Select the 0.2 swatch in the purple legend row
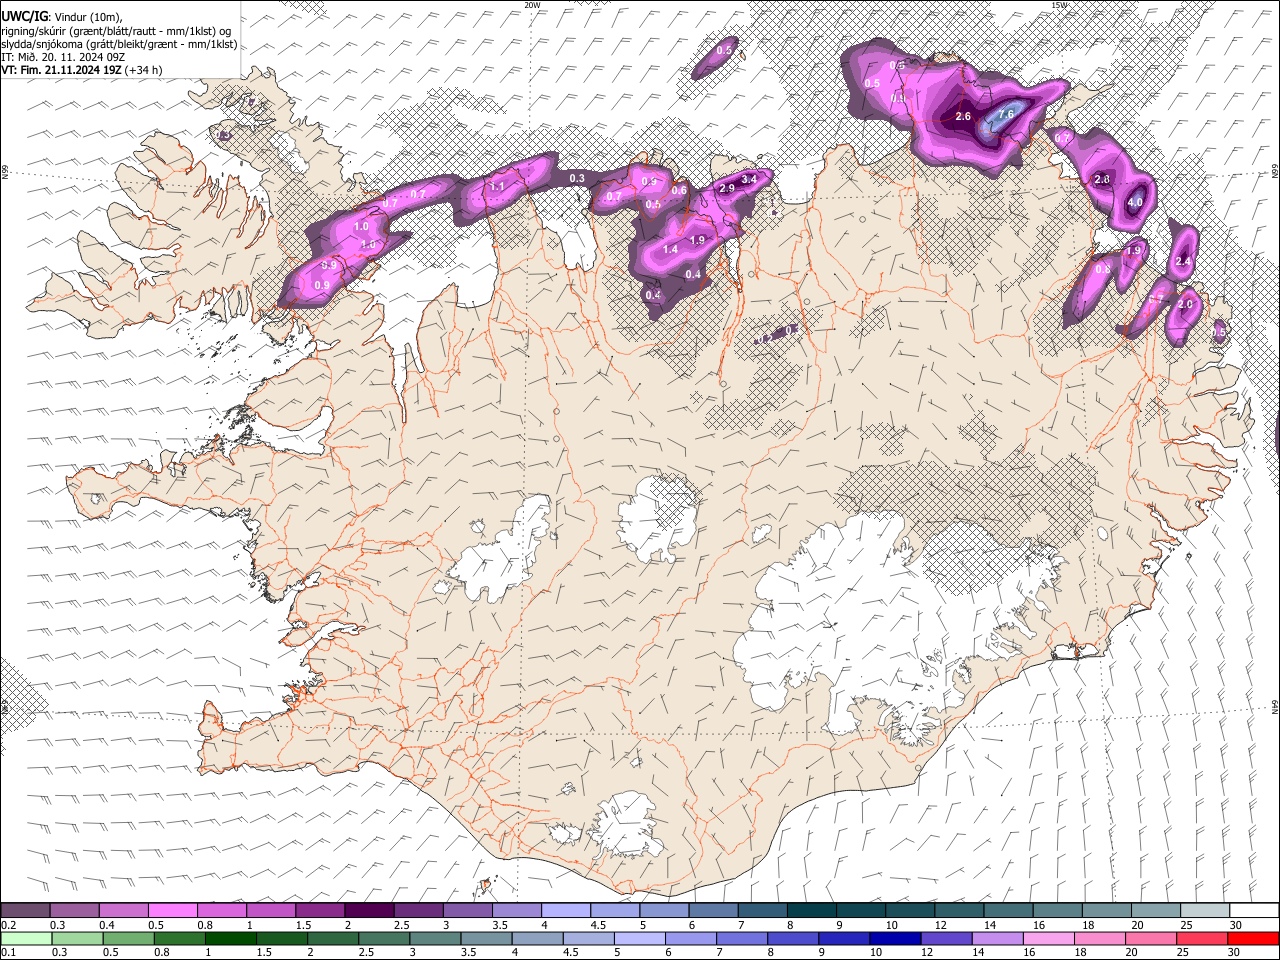This screenshot has width=1280, height=960. (x=25, y=911)
